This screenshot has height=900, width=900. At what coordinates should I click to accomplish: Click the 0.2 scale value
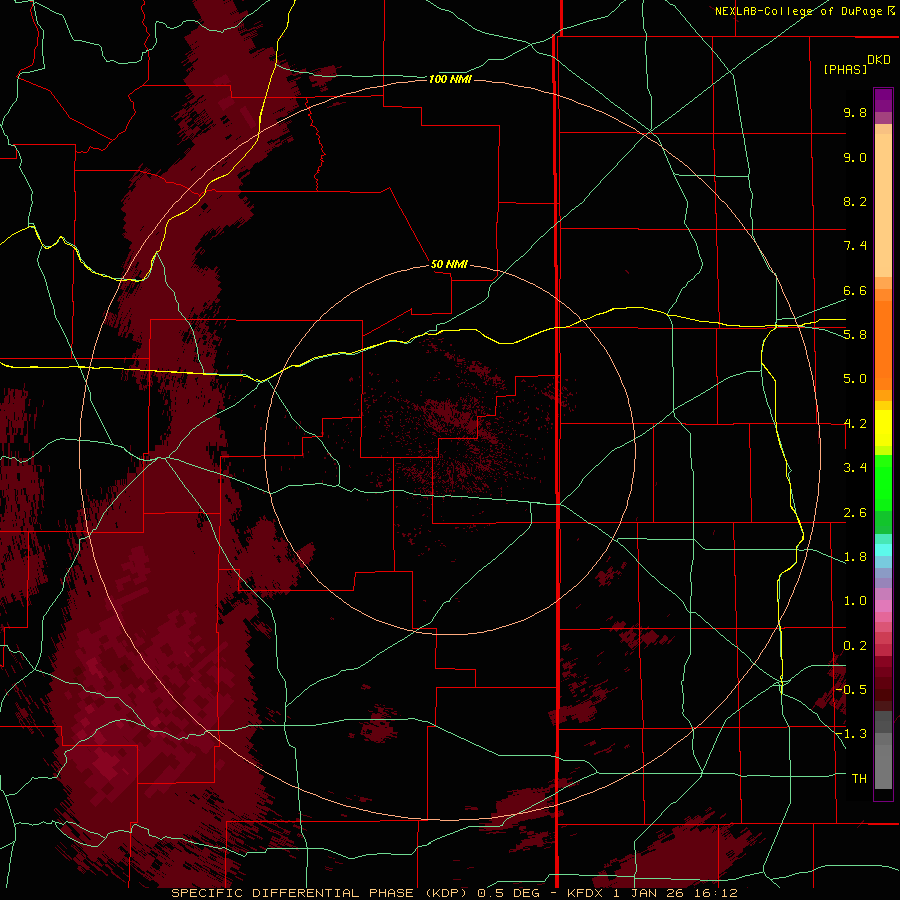[x=855, y=646]
